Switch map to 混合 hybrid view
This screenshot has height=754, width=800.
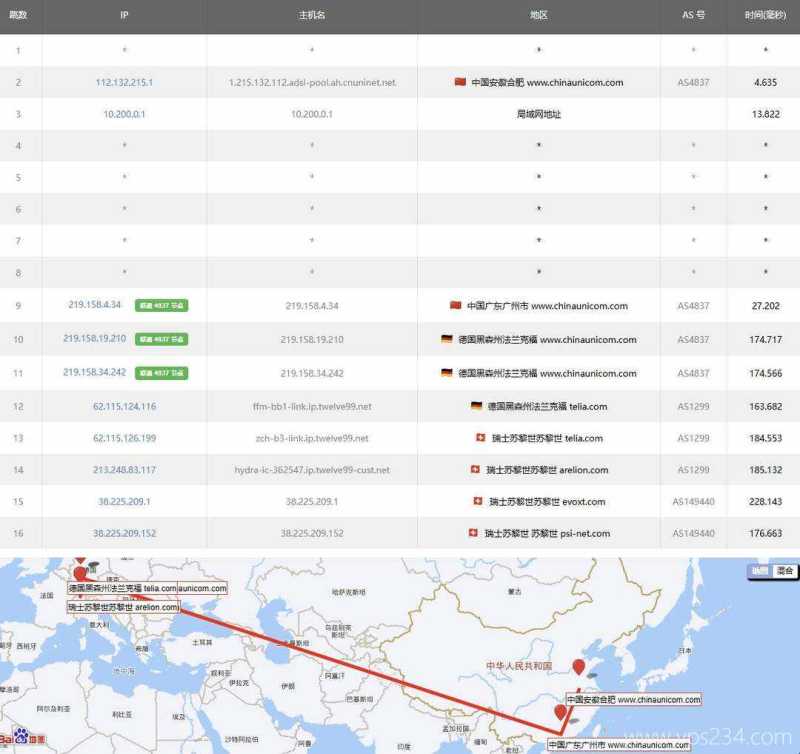pyautogui.click(x=785, y=571)
